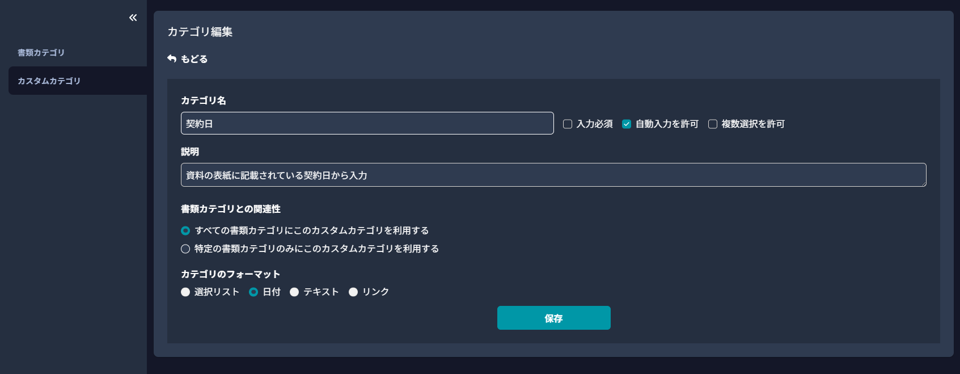
Task: Enable the 入力必須 checkbox
Action: [x=568, y=124]
